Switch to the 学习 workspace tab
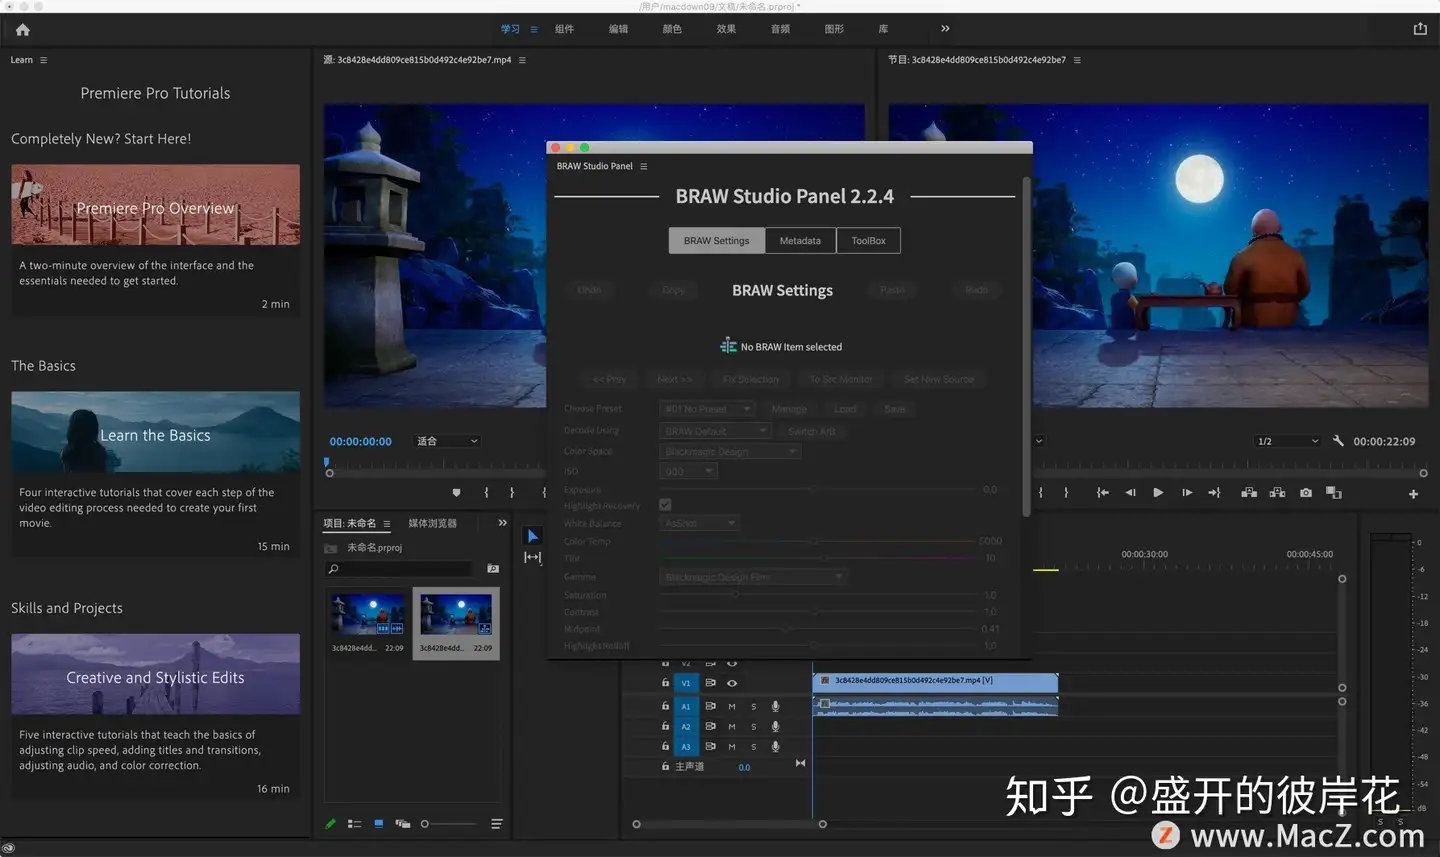 click(510, 29)
